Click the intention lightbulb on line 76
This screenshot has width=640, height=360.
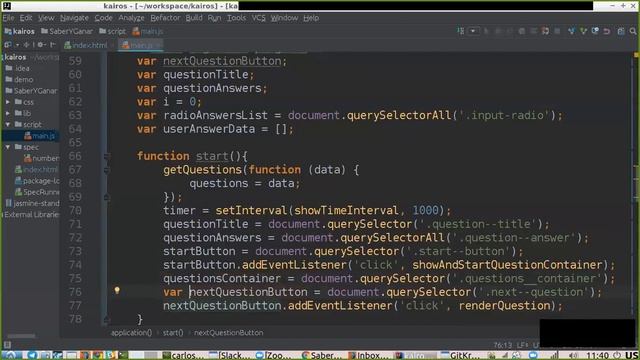pyautogui.click(x=117, y=291)
